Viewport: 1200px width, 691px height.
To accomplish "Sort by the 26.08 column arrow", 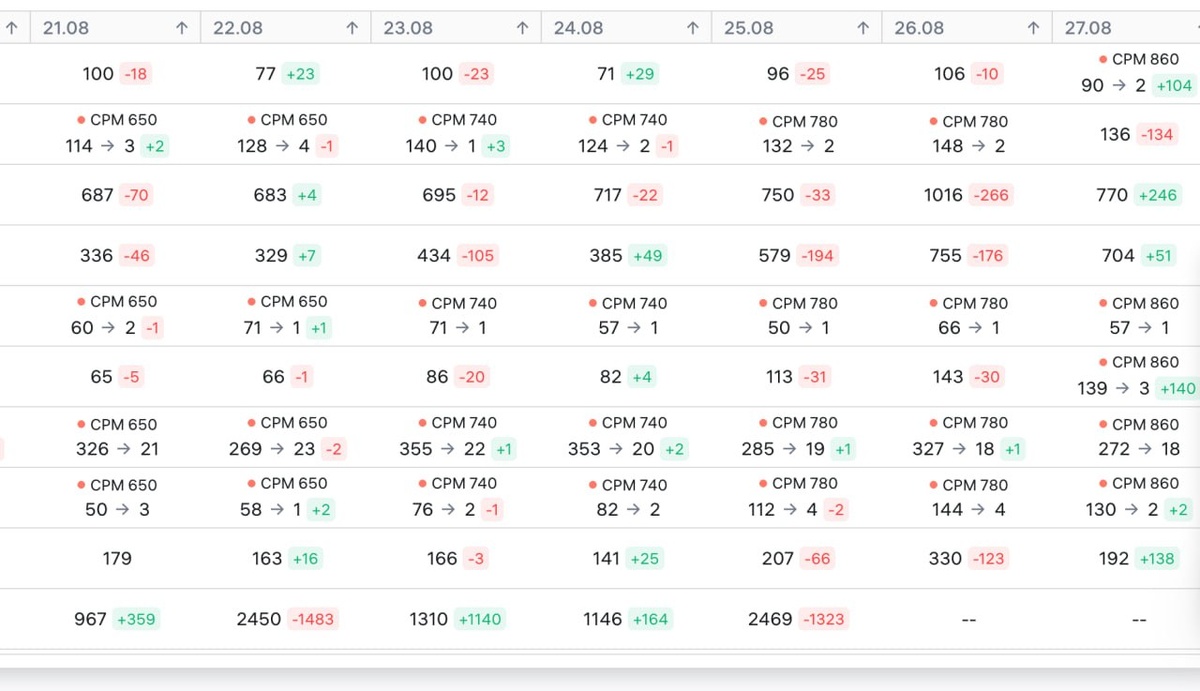I will click(x=1033, y=29).
